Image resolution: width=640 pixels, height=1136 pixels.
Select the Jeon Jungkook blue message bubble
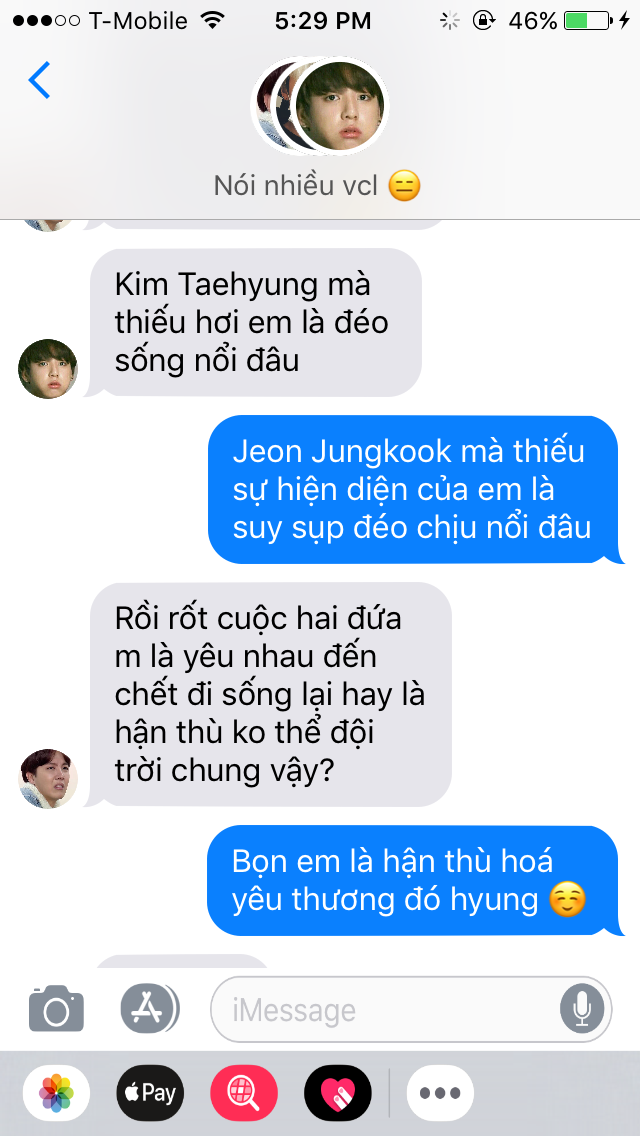pyautogui.click(x=415, y=490)
